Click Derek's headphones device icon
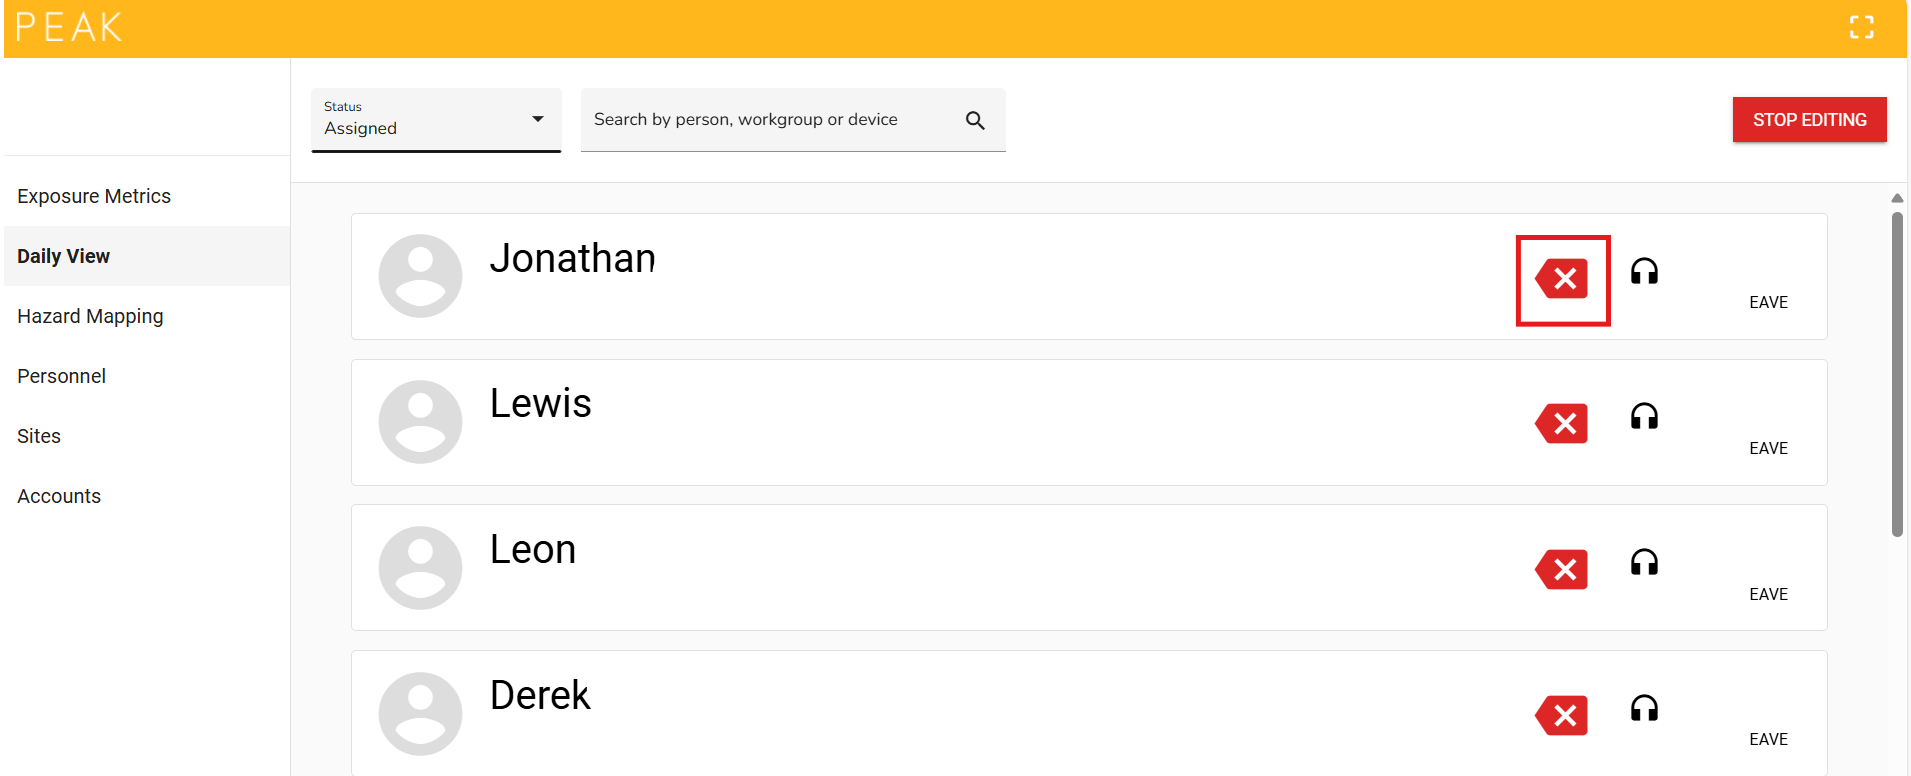Image resolution: width=1911 pixels, height=776 pixels. point(1644,709)
